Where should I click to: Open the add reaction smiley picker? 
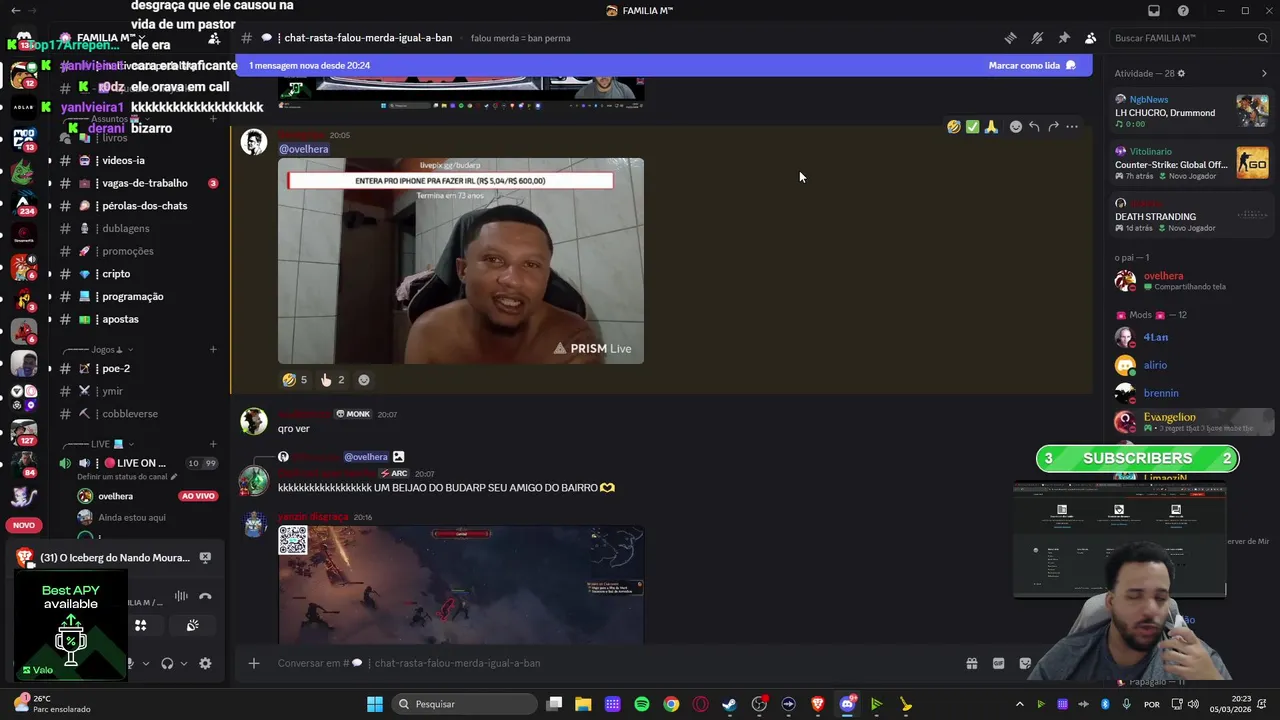[x=1016, y=127]
